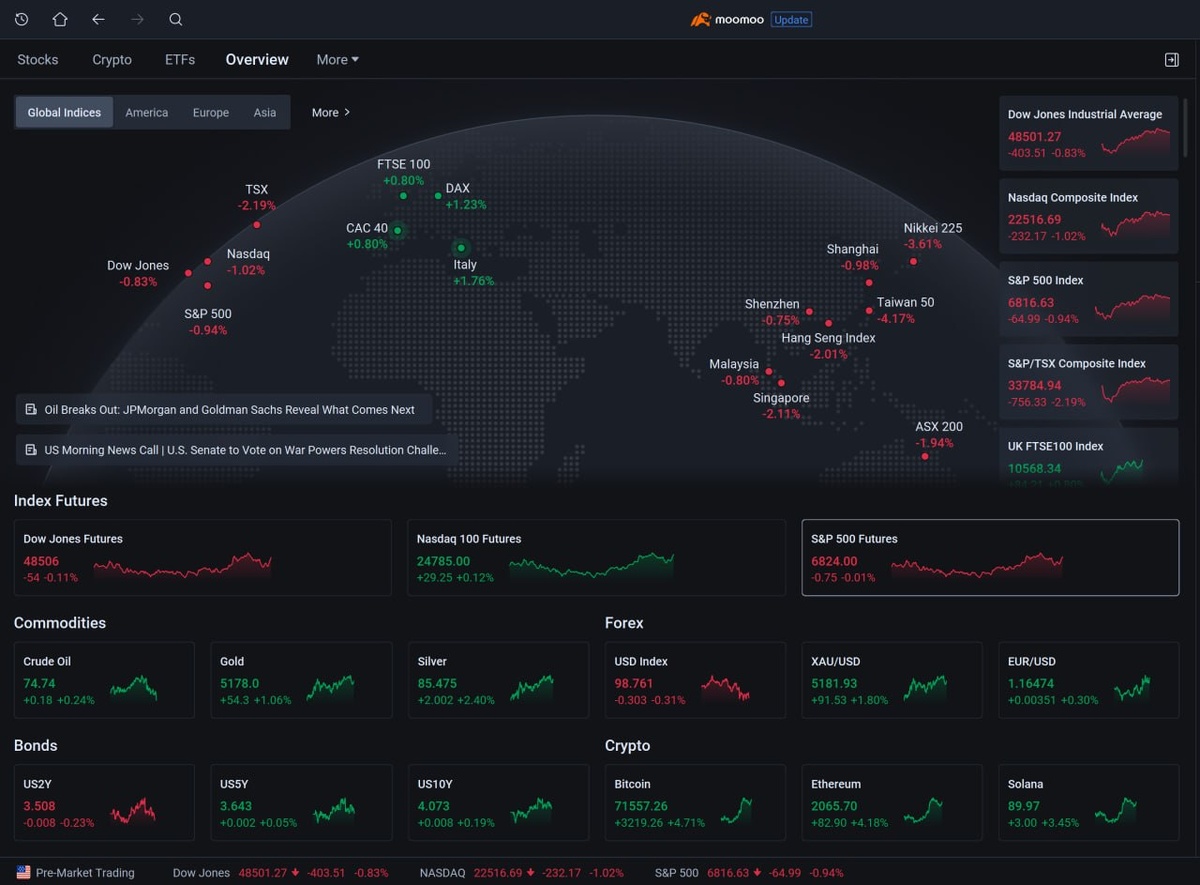Click the CAC 40 green marker
Screen dimensions: 1200x885
click(397, 230)
